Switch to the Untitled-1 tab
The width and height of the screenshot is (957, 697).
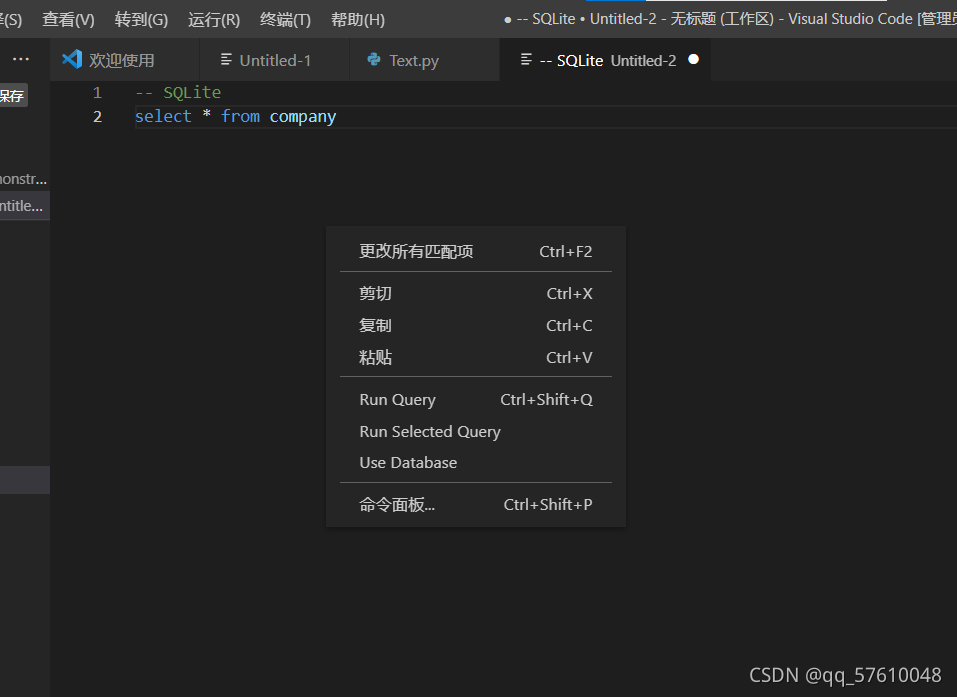275,60
